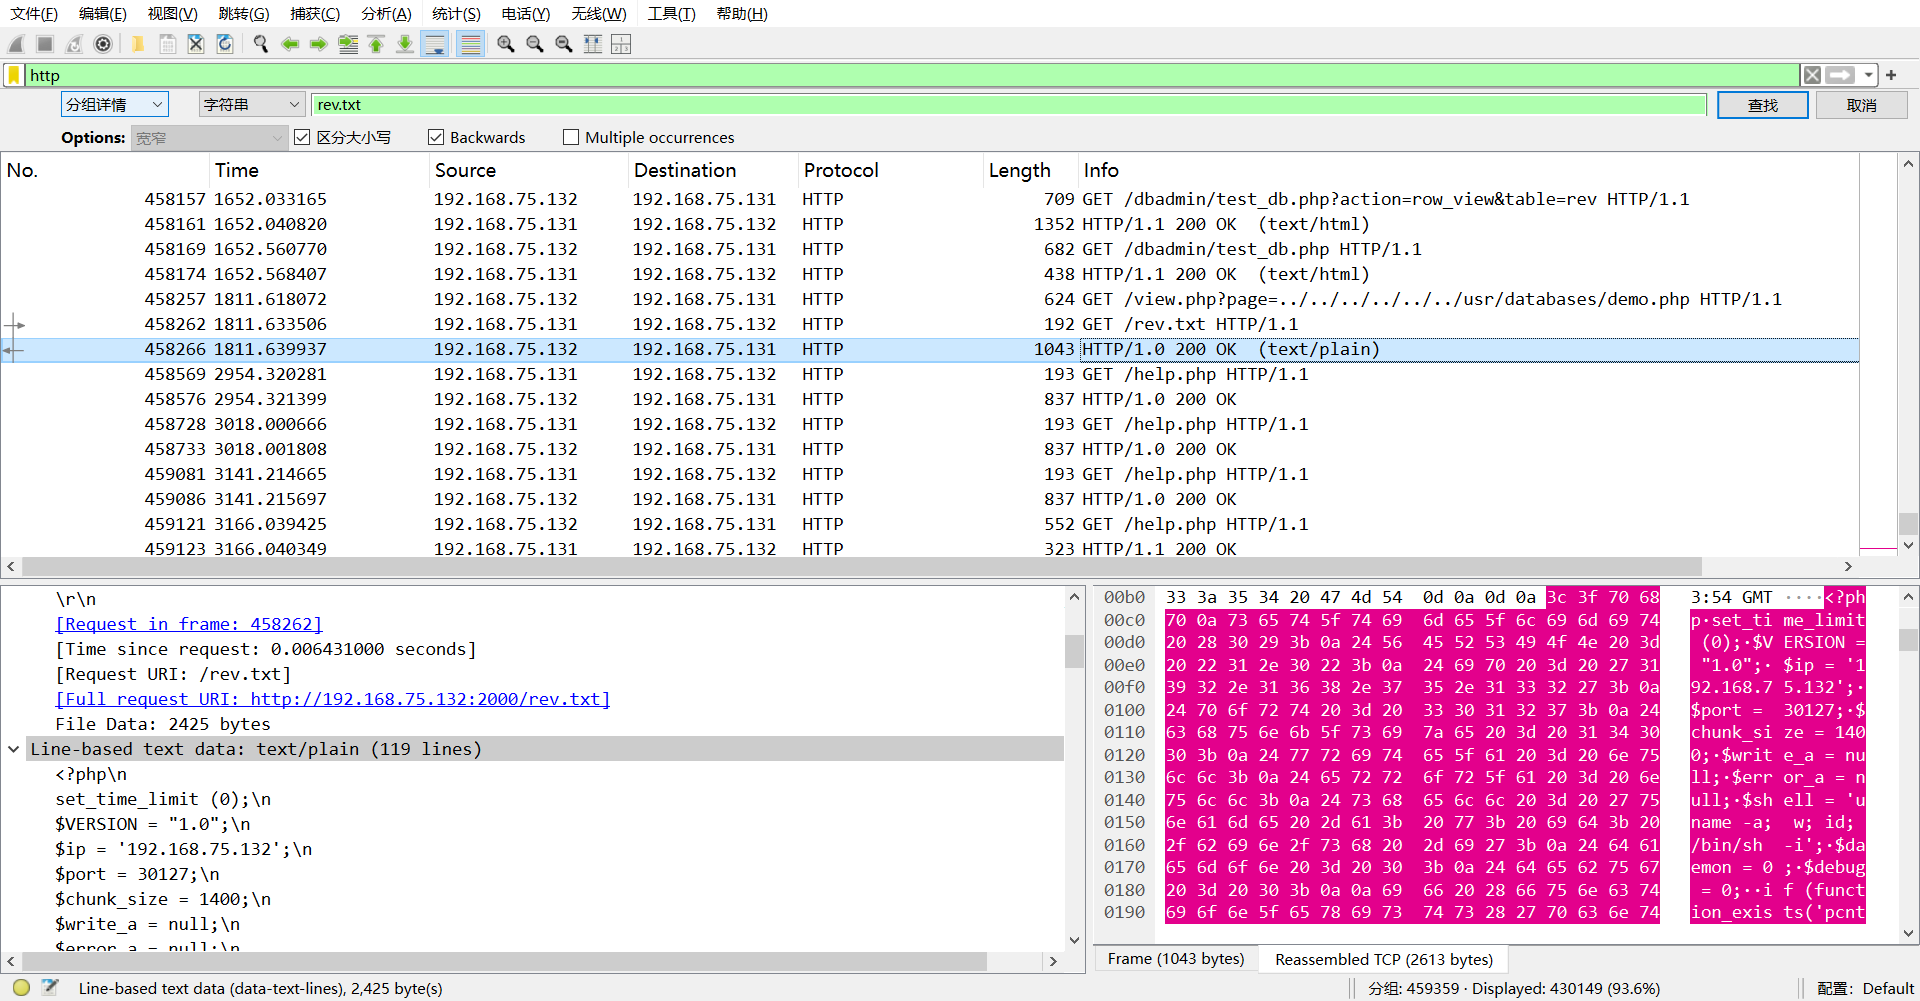The width and height of the screenshot is (1920, 1001).
Task: Toggle auto-scroll during live capture
Action: (x=435, y=44)
